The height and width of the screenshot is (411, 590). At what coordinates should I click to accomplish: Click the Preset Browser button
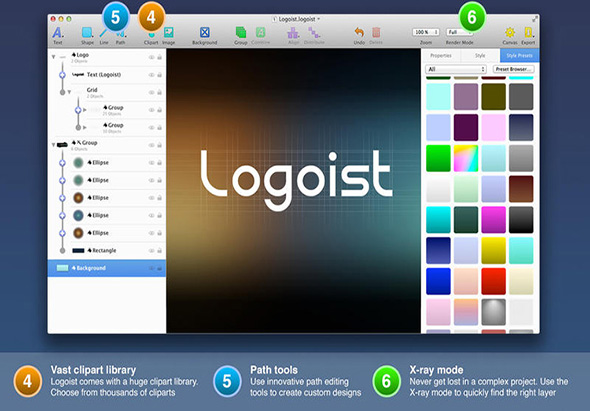pyautogui.click(x=514, y=69)
